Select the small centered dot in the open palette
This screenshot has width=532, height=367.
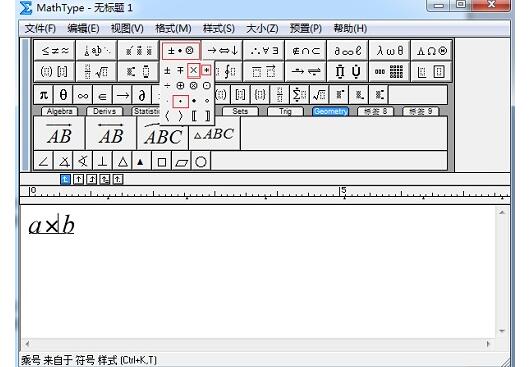(x=180, y=101)
